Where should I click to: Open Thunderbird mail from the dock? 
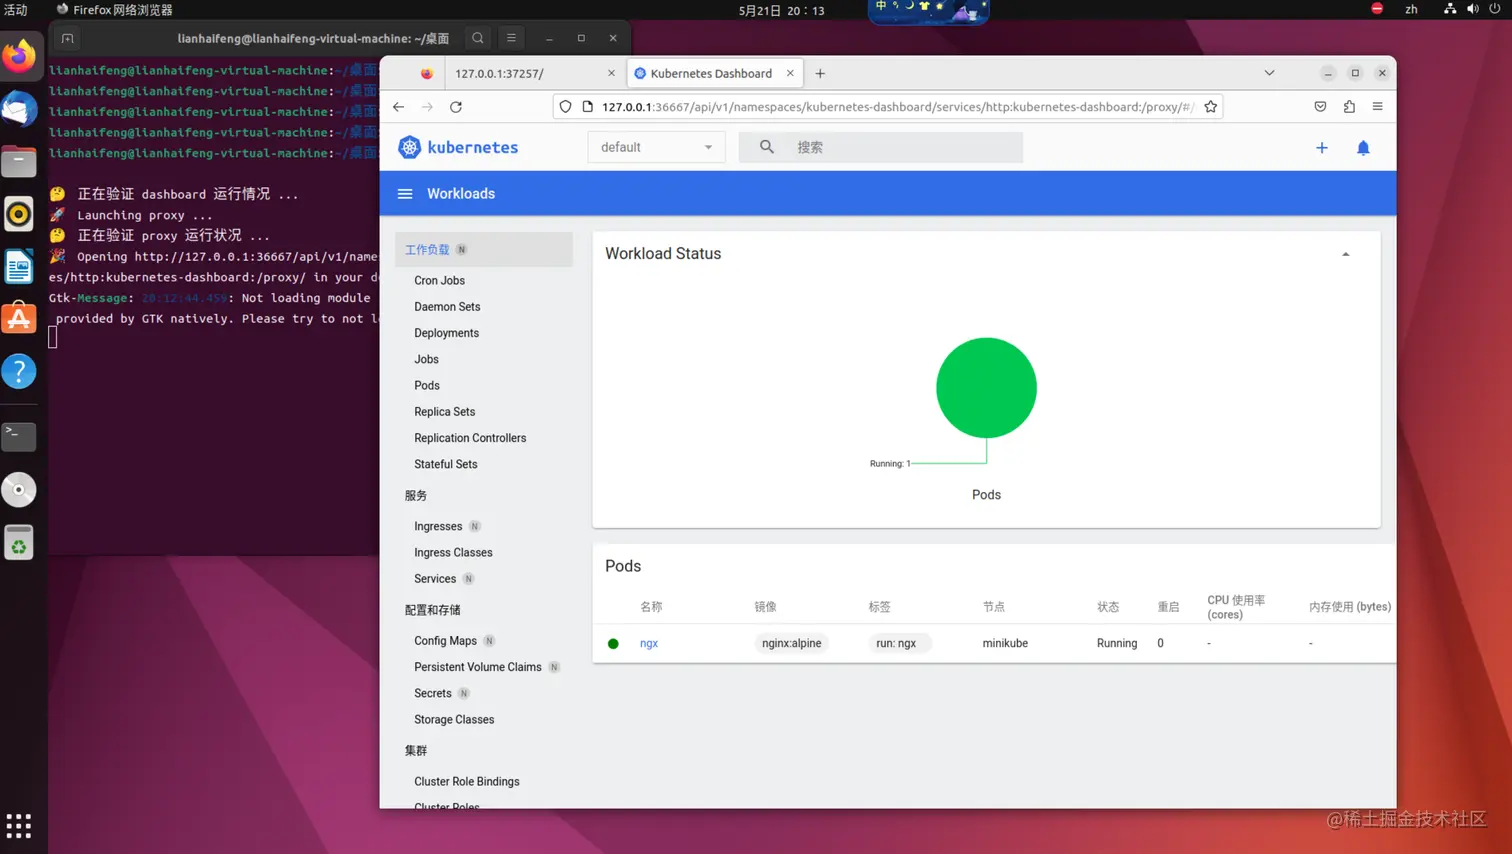pyautogui.click(x=19, y=109)
